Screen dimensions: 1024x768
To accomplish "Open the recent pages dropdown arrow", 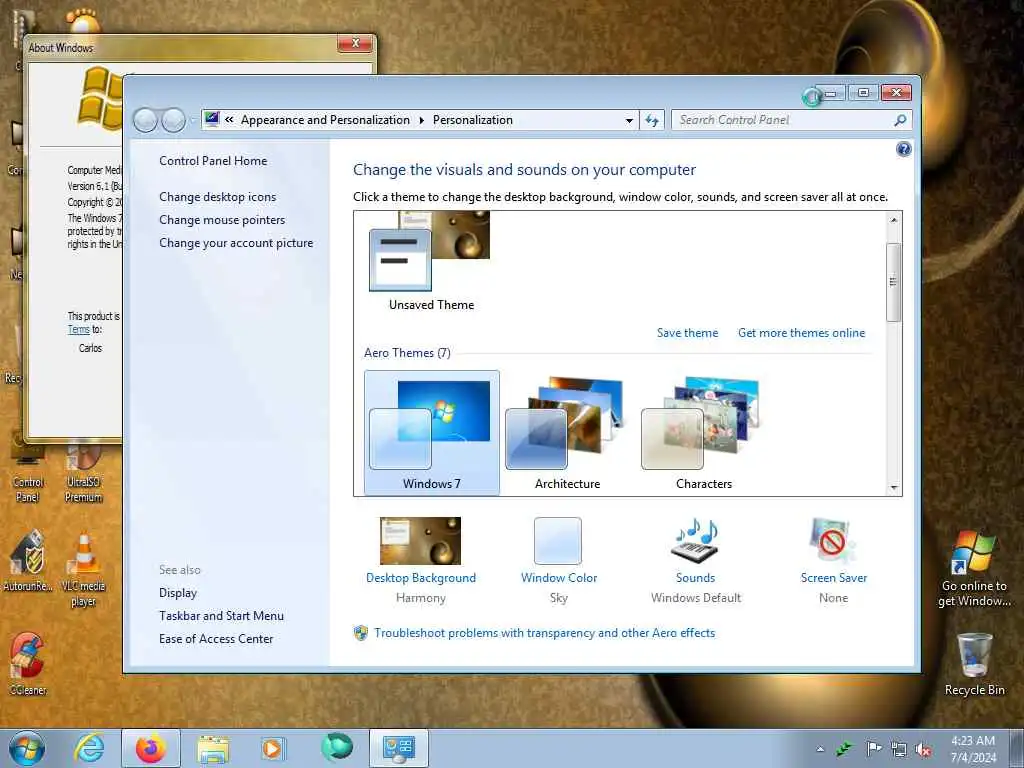I will click(x=193, y=120).
